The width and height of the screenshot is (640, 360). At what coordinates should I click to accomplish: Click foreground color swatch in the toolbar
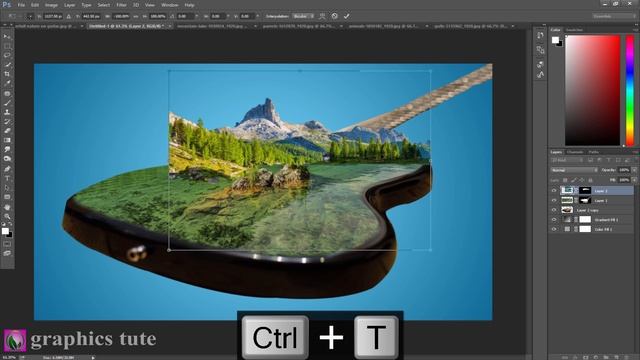click(x=5, y=231)
